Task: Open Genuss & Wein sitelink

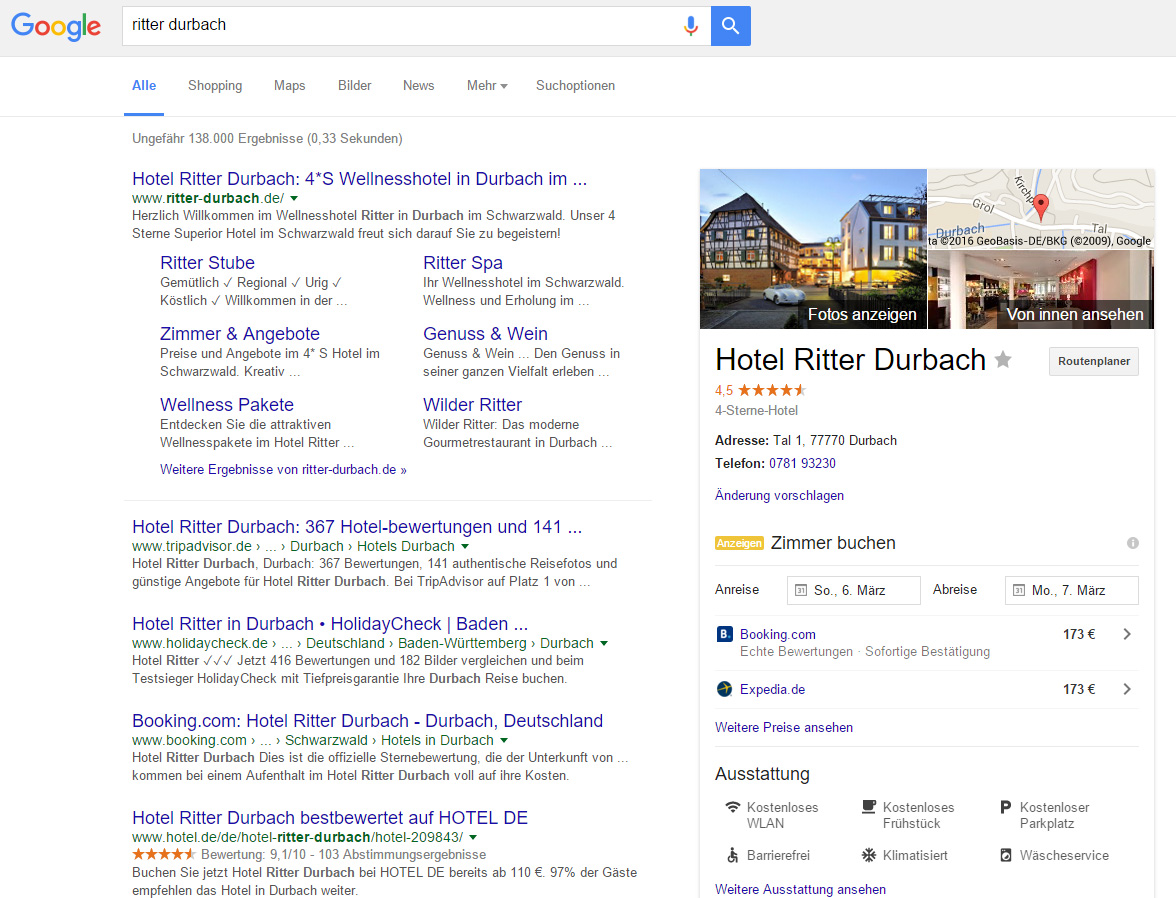Action: pyautogui.click(x=485, y=334)
